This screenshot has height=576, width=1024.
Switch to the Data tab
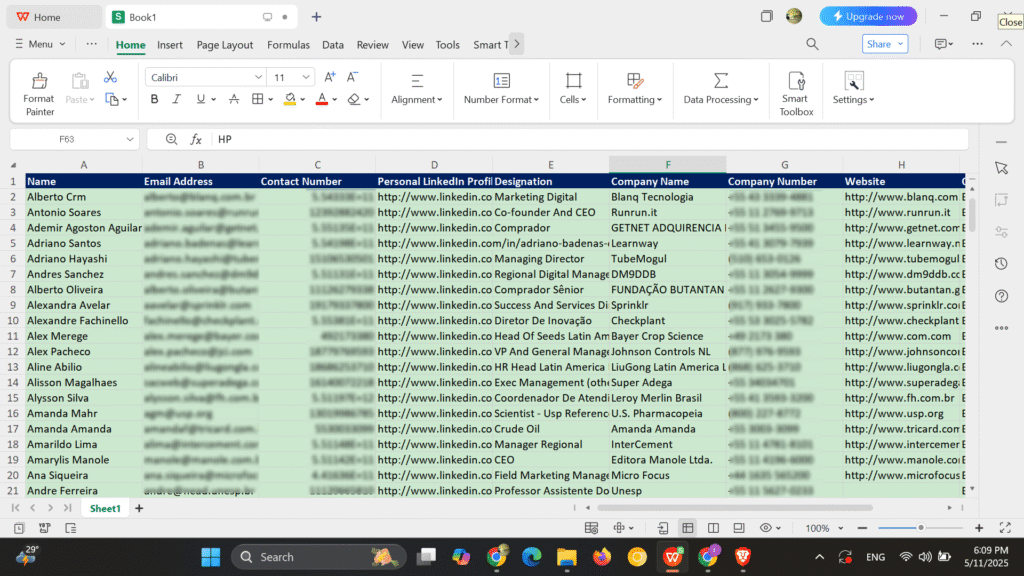332,44
